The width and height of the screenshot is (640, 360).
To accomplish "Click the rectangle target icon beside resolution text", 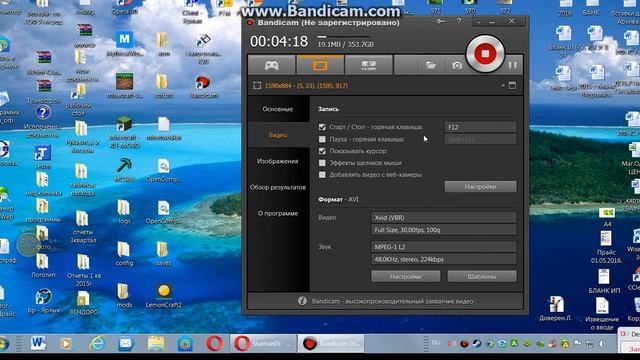I will point(257,86).
